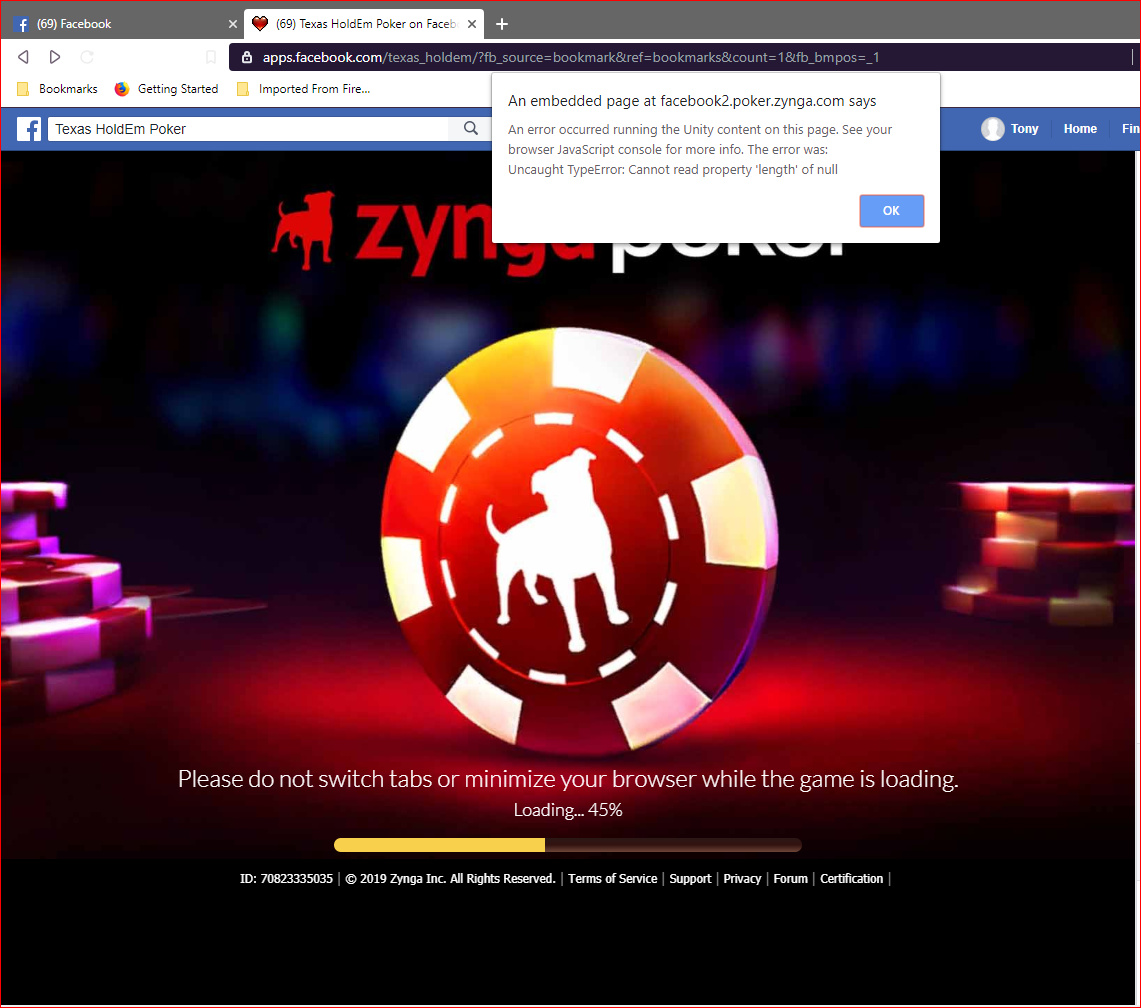Click the page reload icon
This screenshot has height=1008, width=1141.
point(87,57)
